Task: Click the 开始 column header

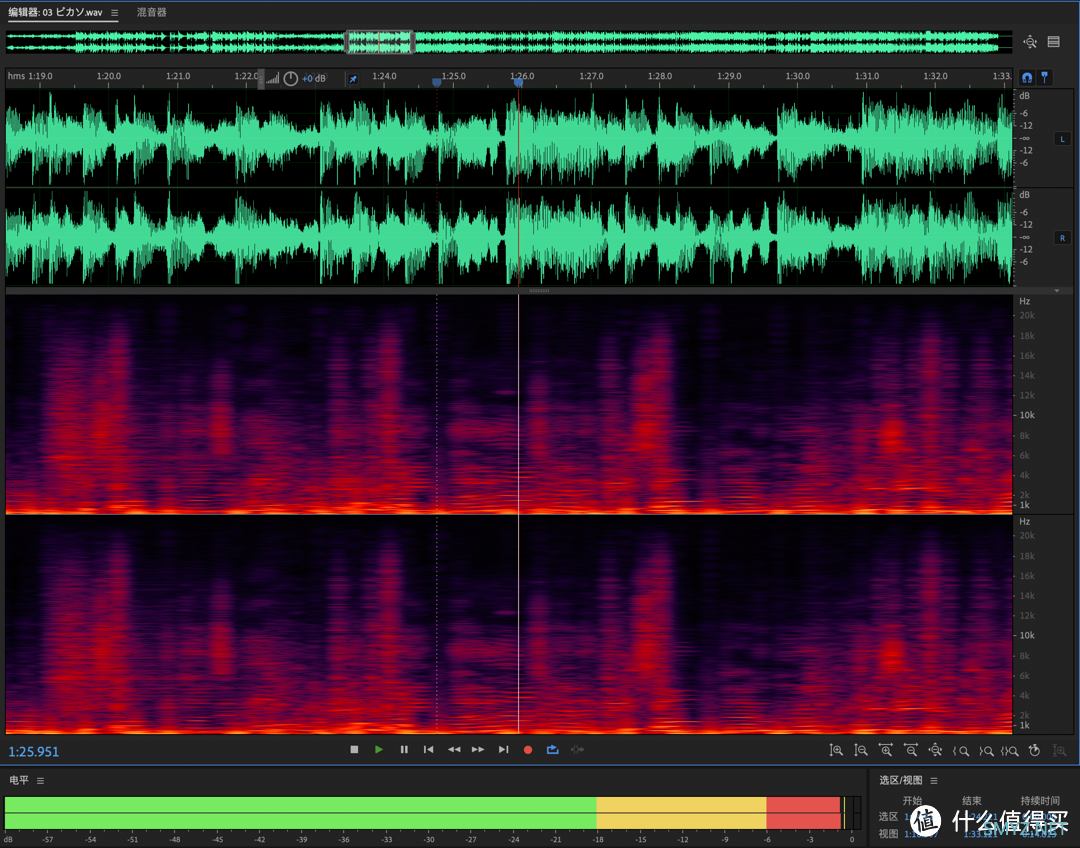Action: point(912,800)
